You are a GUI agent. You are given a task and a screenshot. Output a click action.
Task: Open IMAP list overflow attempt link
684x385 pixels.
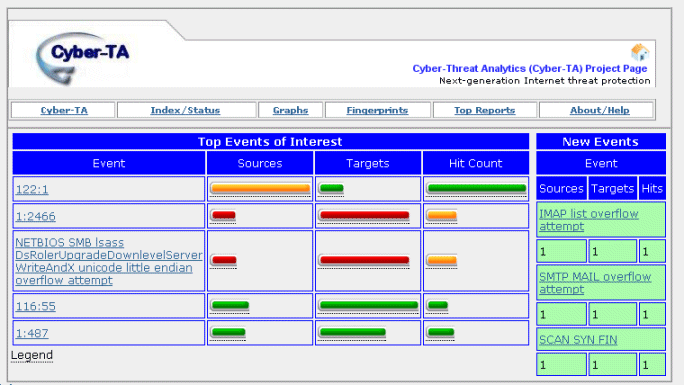pyautogui.click(x=588, y=220)
